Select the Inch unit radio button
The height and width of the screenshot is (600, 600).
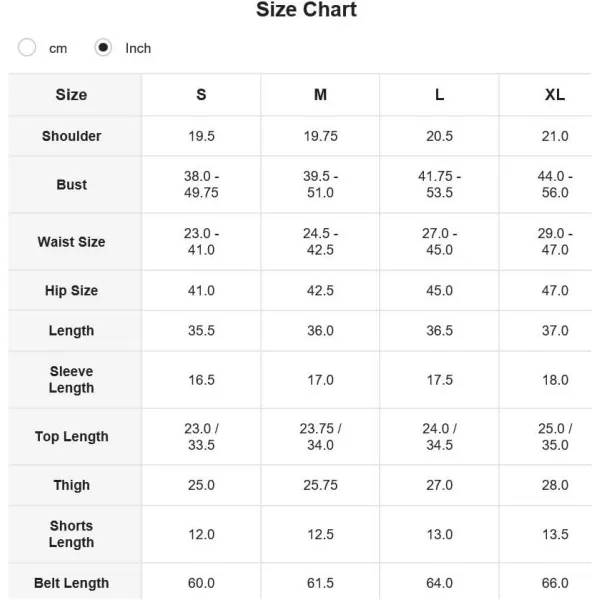click(103, 47)
